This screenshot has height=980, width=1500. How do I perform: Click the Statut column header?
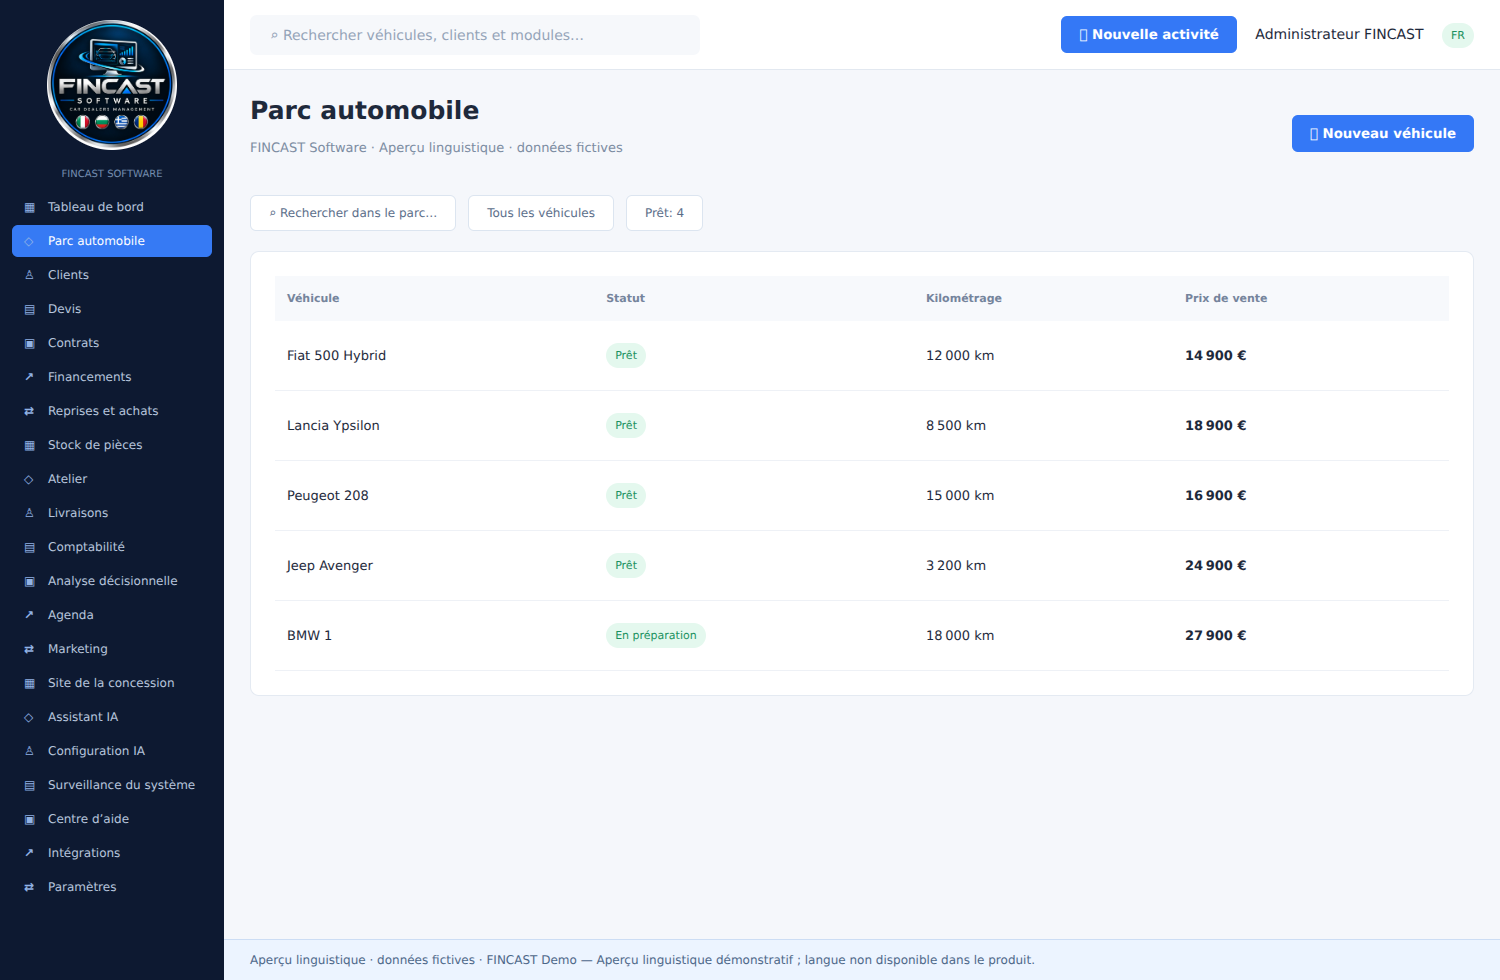coord(626,298)
